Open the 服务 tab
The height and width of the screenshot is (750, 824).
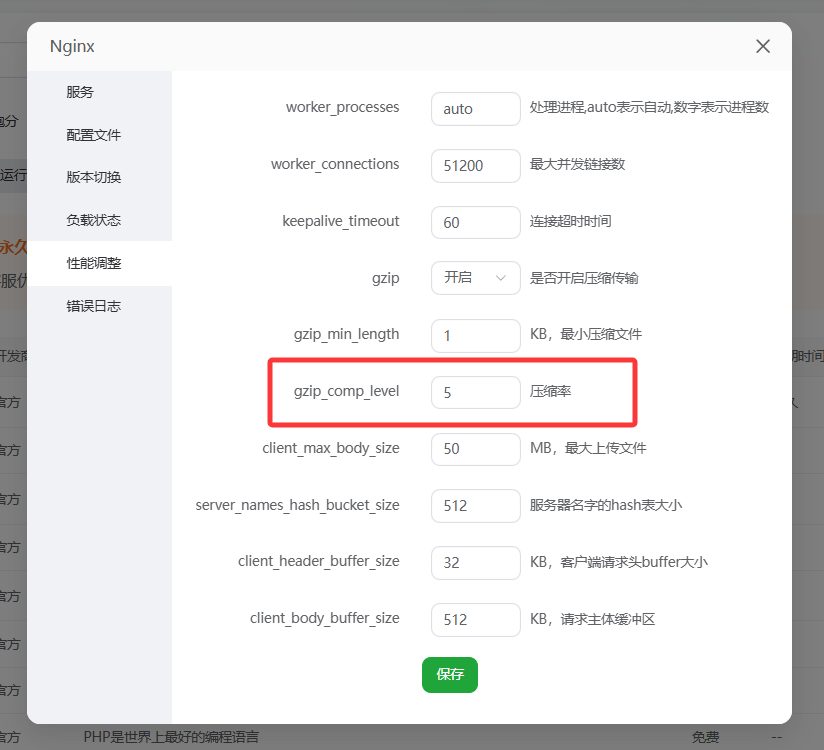[x=80, y=92]
